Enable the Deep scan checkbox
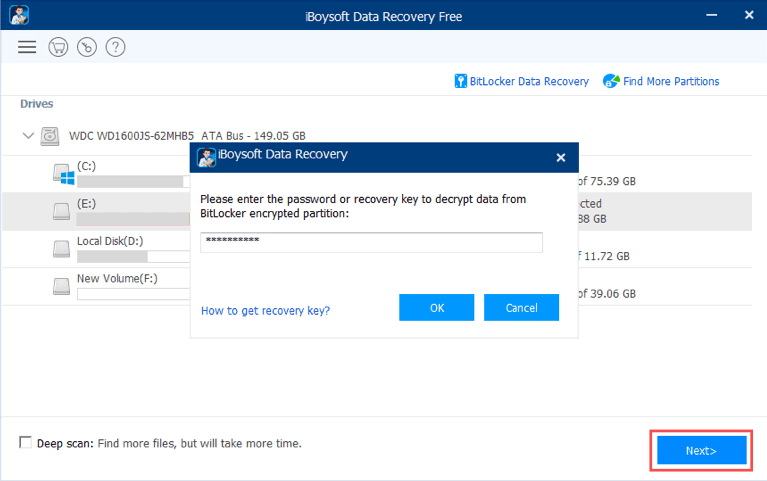Viewport: 767px width, 481px height. click(26, 443)
